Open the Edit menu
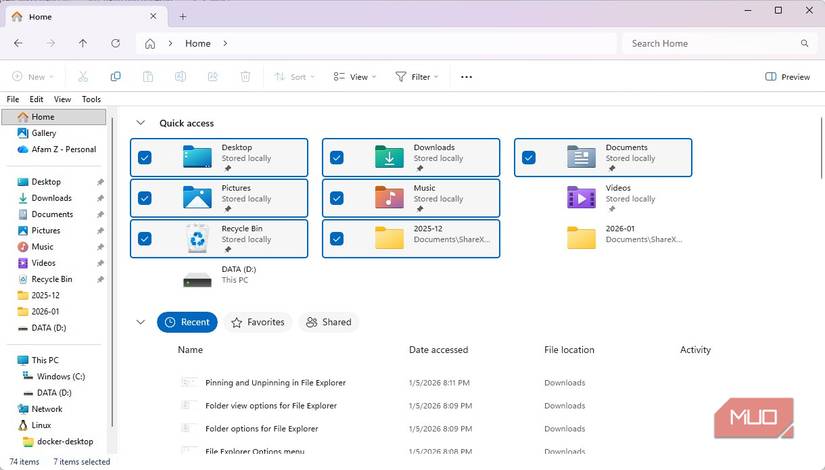Viewport: 825px width, 470px height. pos(36,99)
